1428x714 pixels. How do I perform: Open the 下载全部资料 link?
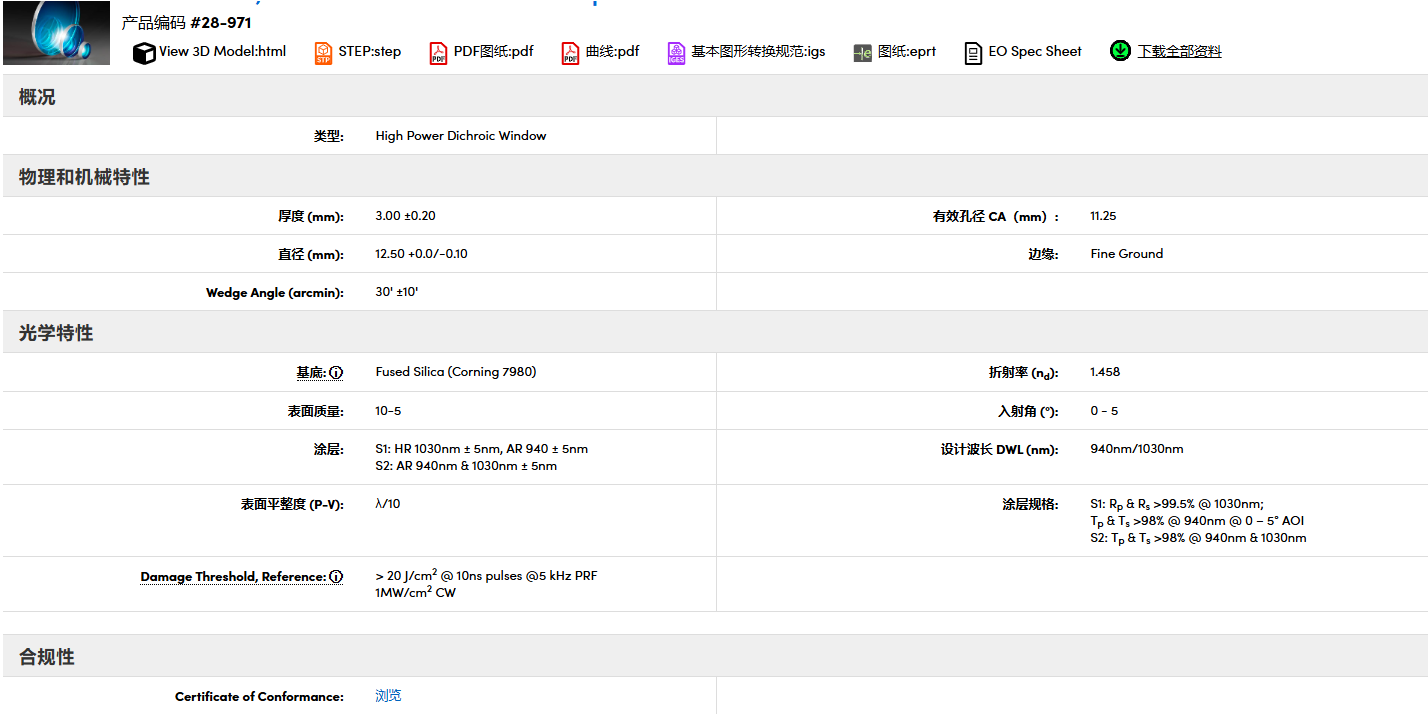[1179, 51]
